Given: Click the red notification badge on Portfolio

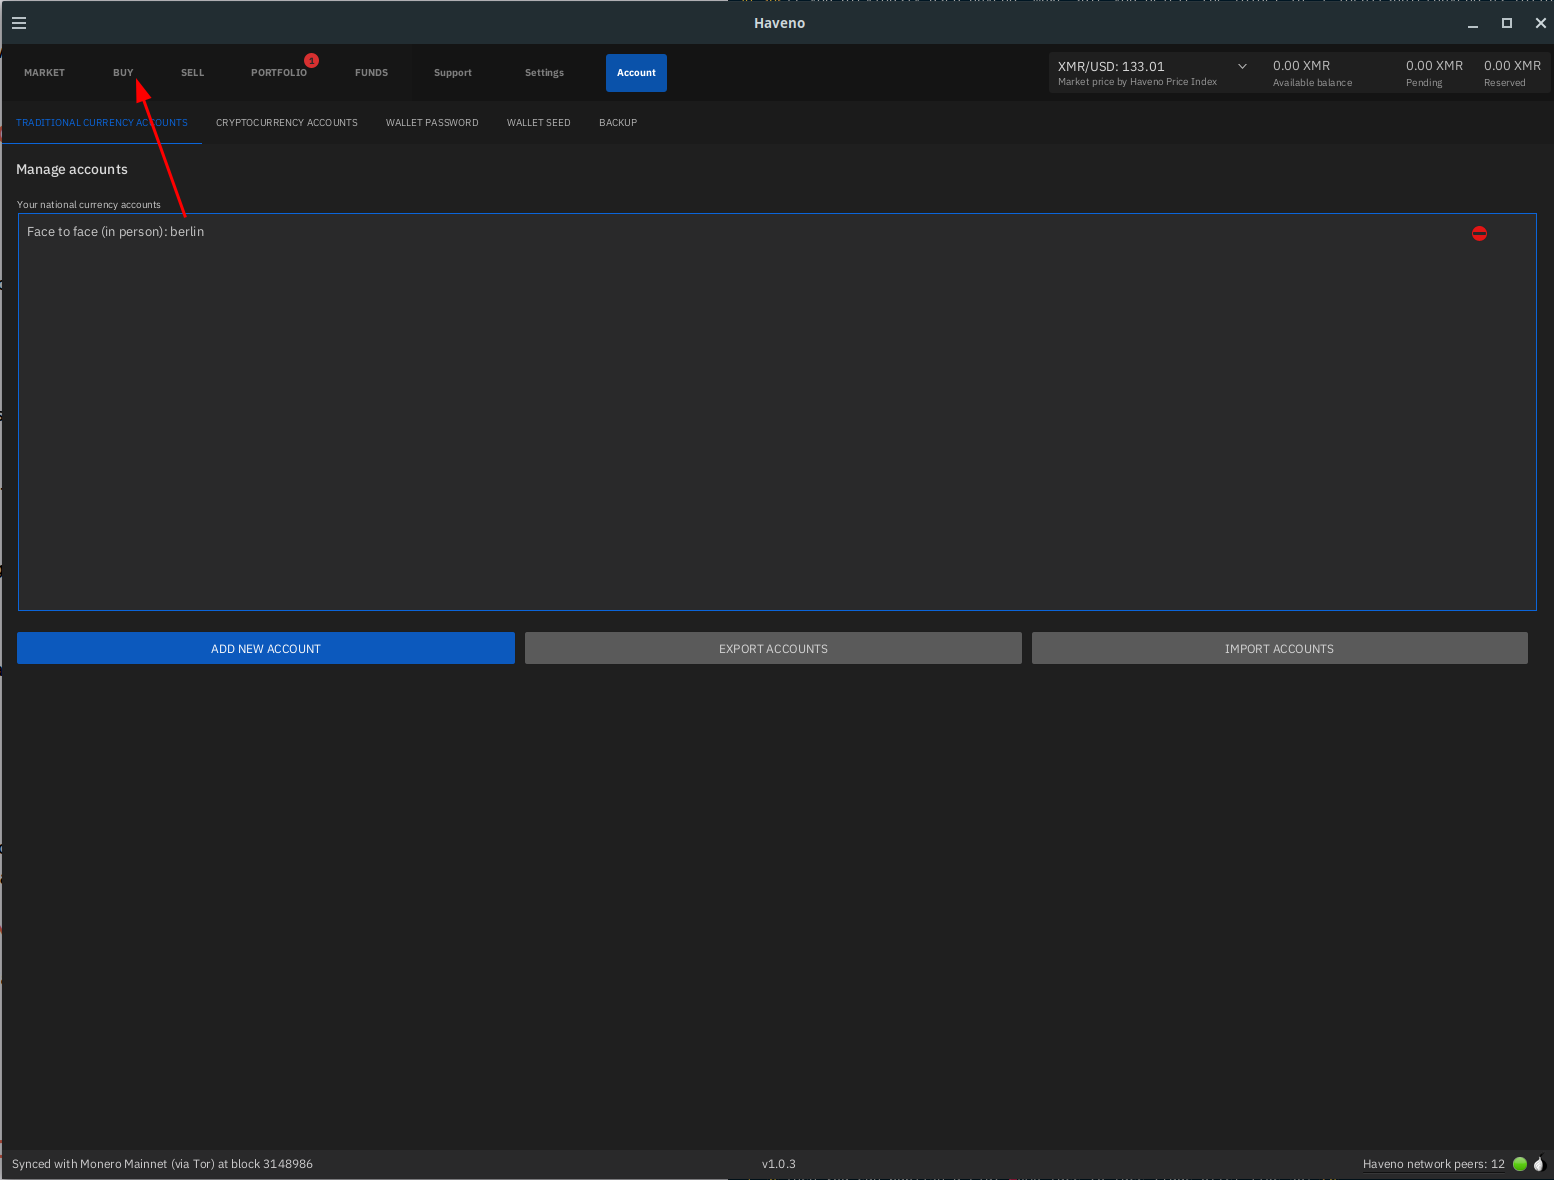Looking at the screenshot, I should click(312, 61).
